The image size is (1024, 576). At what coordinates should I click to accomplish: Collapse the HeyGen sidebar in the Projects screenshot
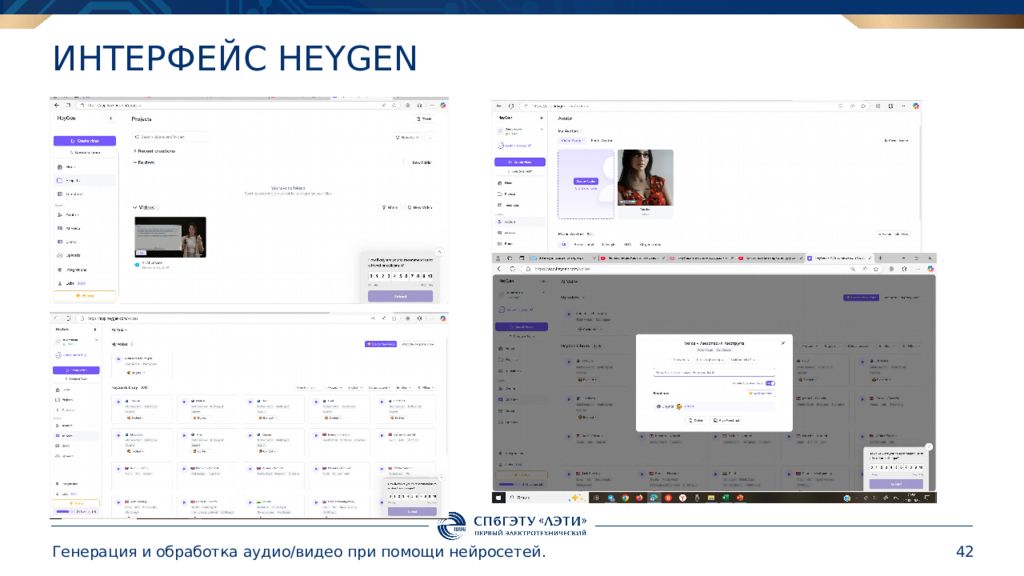[x=110, y=118]
